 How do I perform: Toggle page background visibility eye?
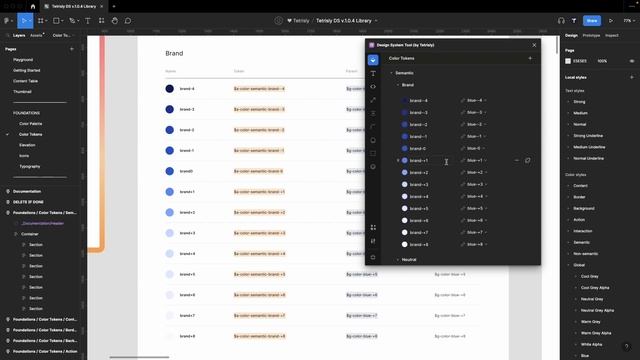click(631, 61)
